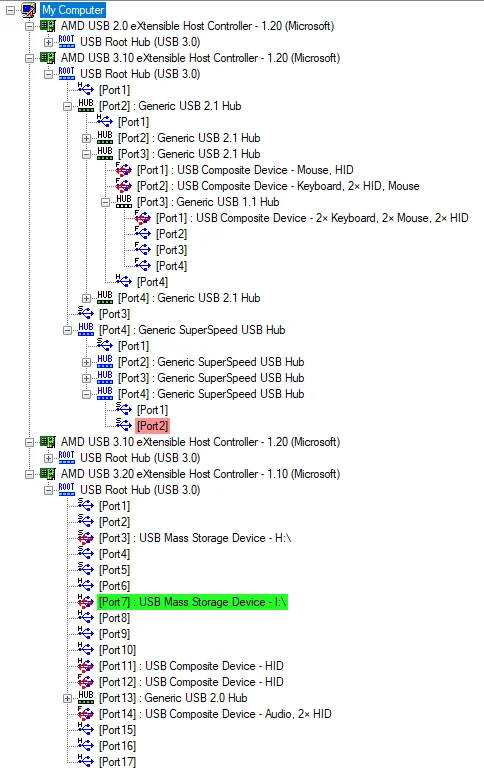The width and height of the screenshot is (484, 781).
Task: Select AMD USB 2.0 eXtensible Host Controller row
Action: pyautogui.click(x=197, y=26)
